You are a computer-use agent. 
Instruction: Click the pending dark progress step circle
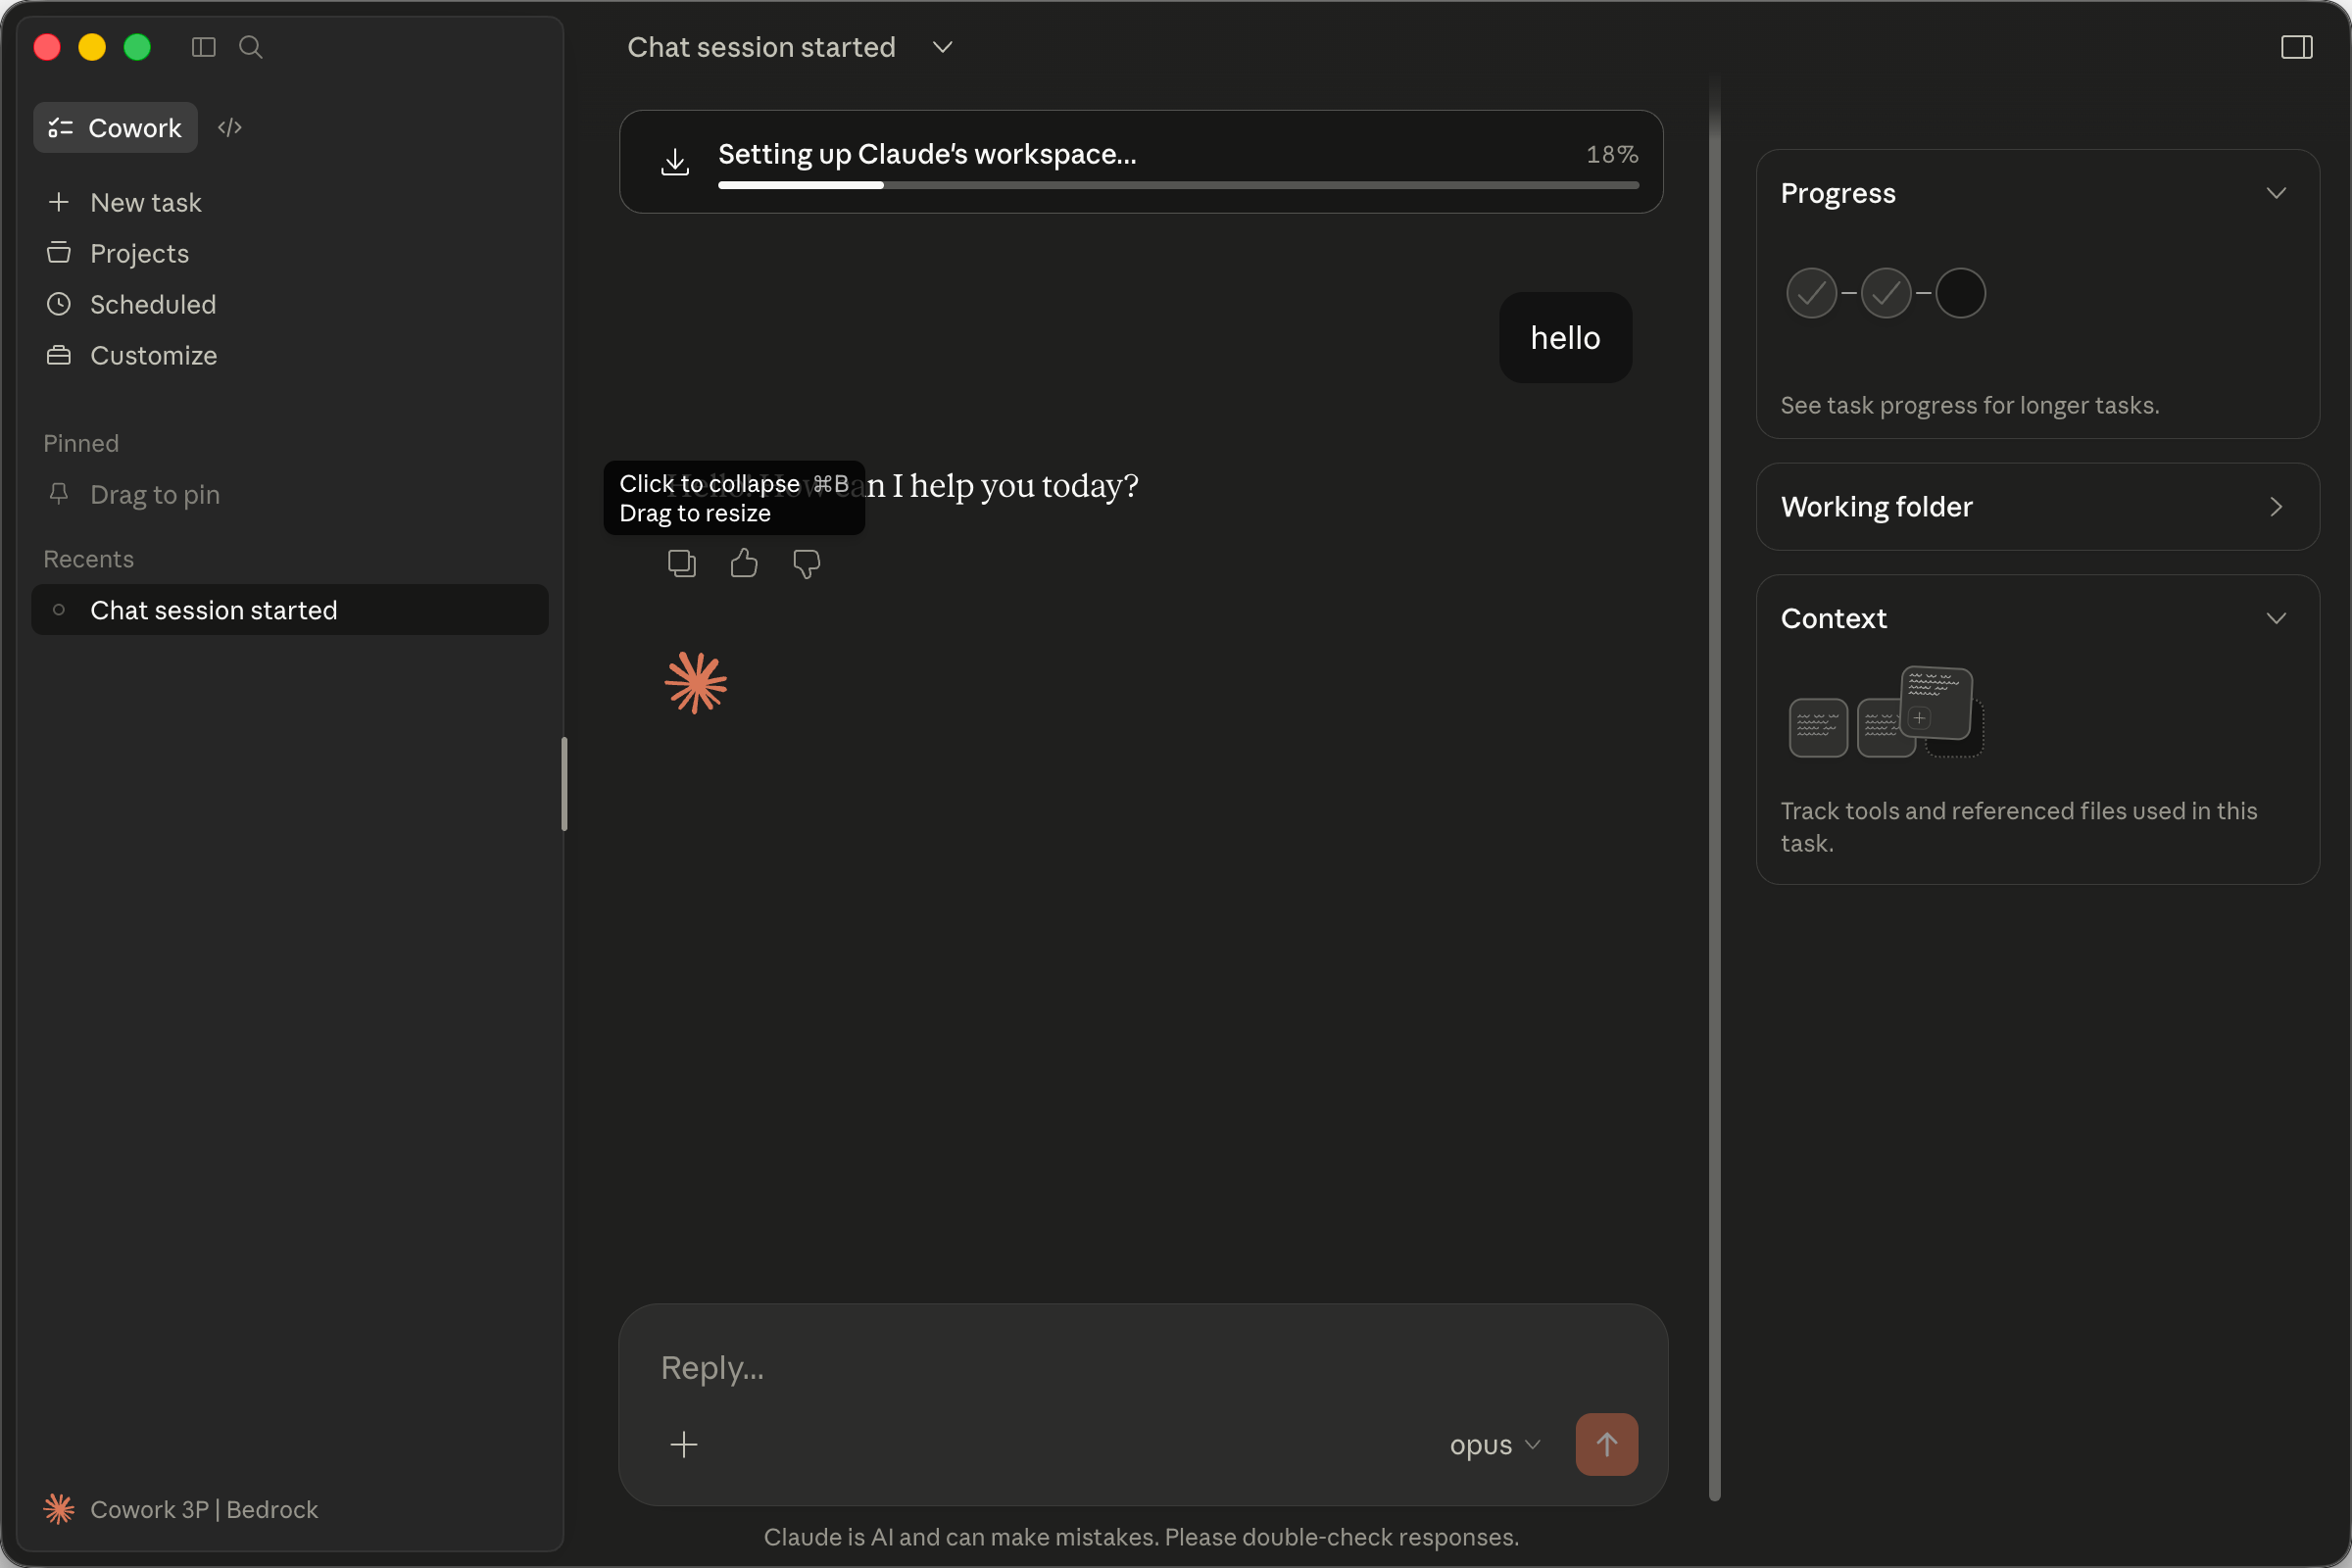[1960, 293]
